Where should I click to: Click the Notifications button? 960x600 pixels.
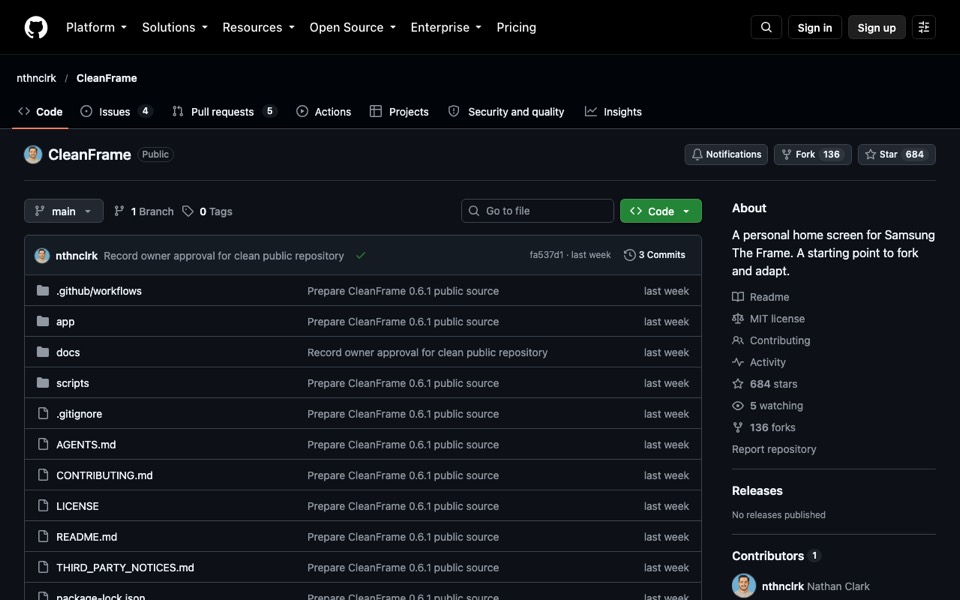click(726, 154)
